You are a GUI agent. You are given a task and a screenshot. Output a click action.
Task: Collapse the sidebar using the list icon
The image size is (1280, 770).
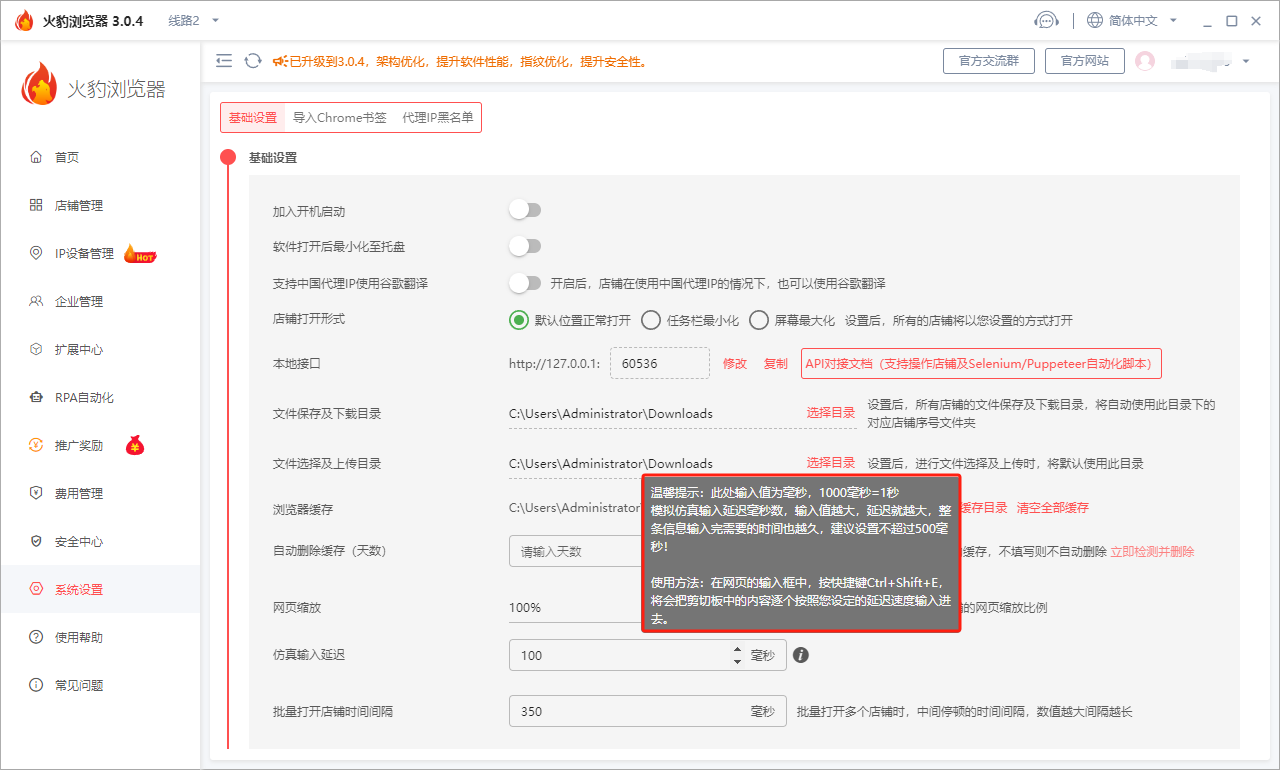224,60
